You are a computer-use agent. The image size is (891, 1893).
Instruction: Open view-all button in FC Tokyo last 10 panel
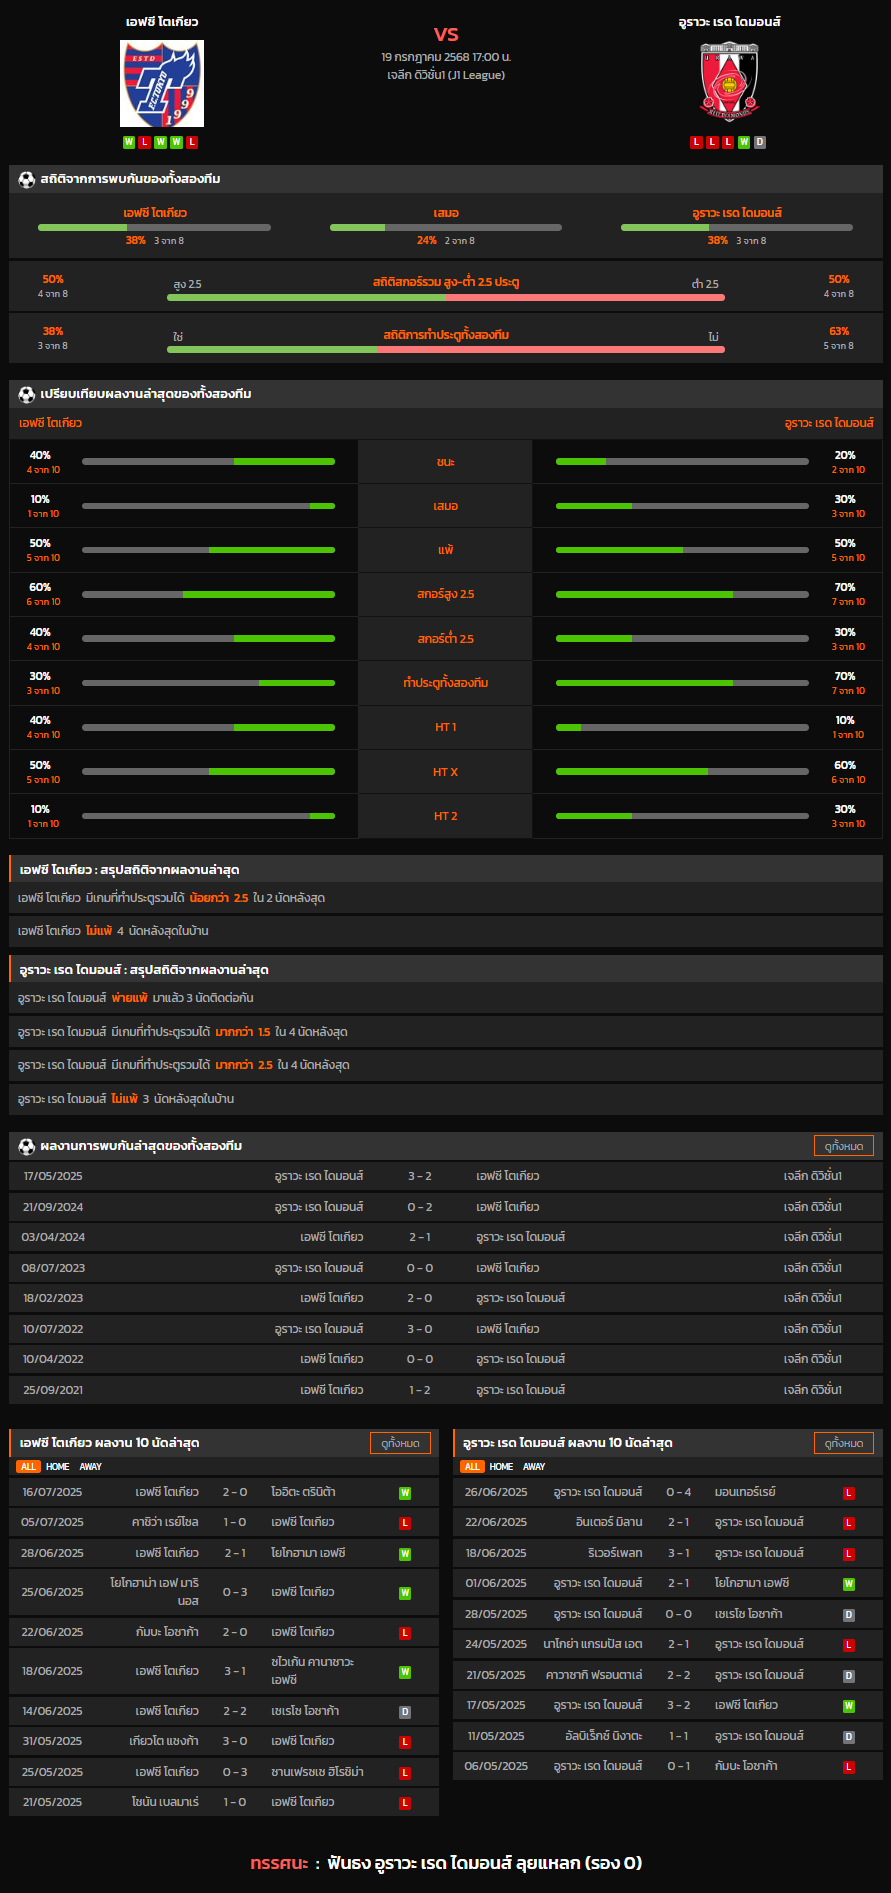[x=400, y=1443]
